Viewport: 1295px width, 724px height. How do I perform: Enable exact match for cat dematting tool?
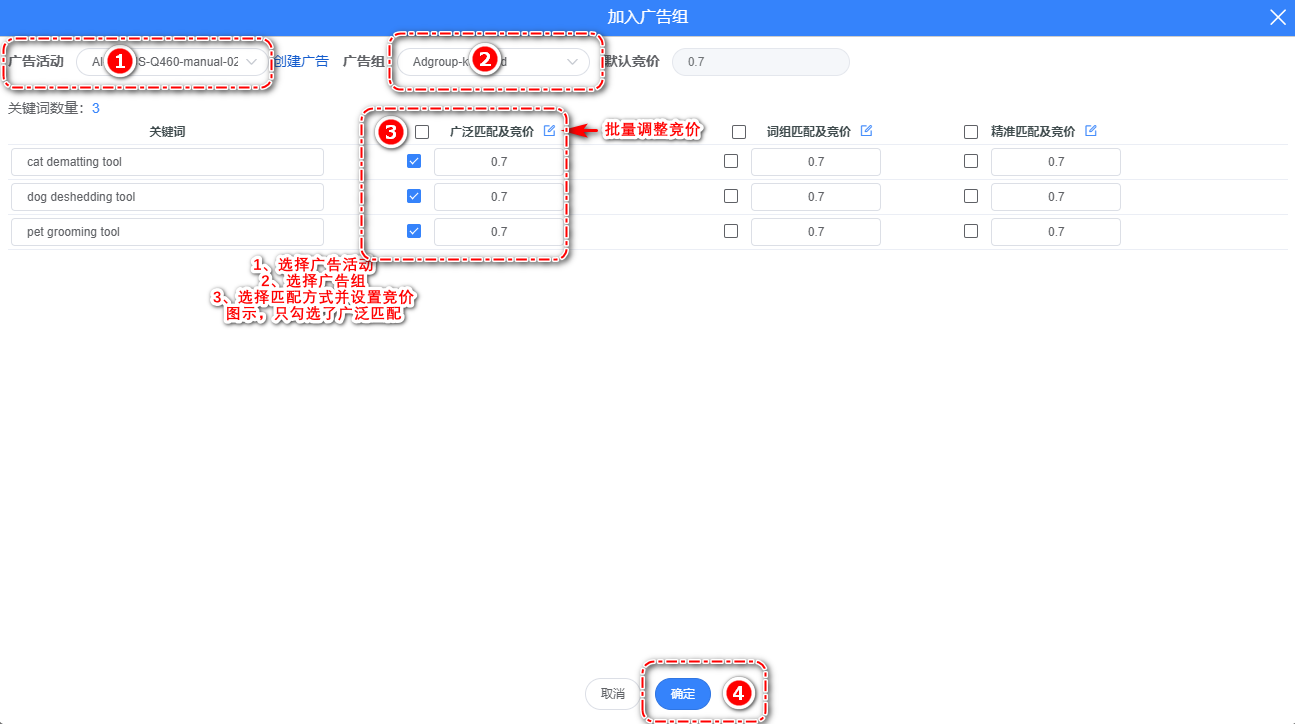(971, 162)
